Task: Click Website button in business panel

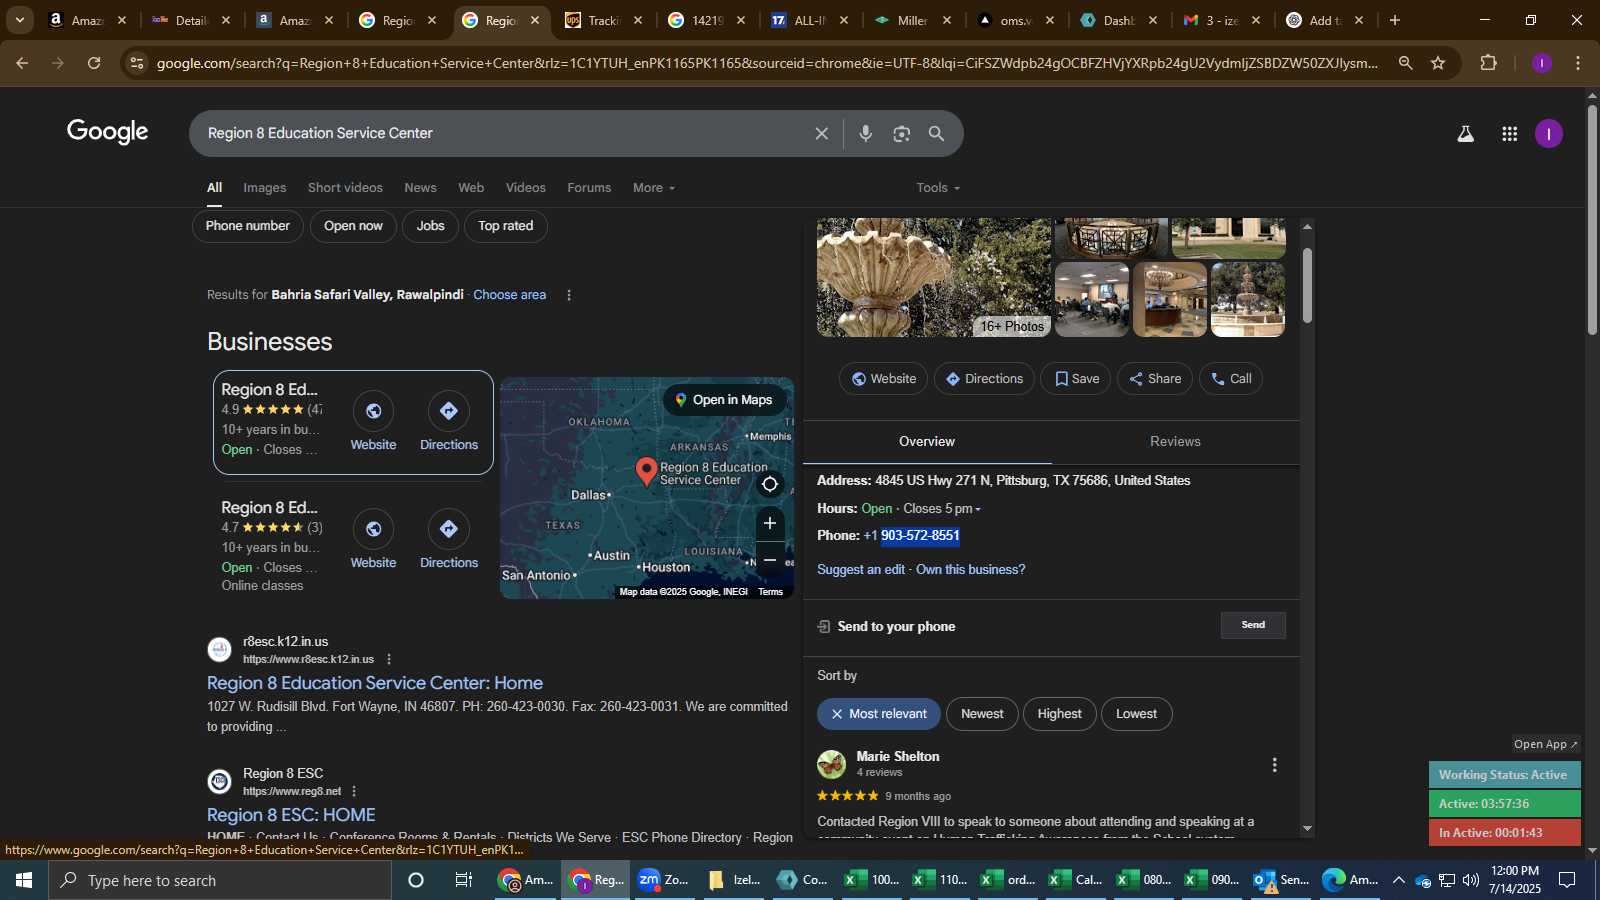Action: [883, 379]
